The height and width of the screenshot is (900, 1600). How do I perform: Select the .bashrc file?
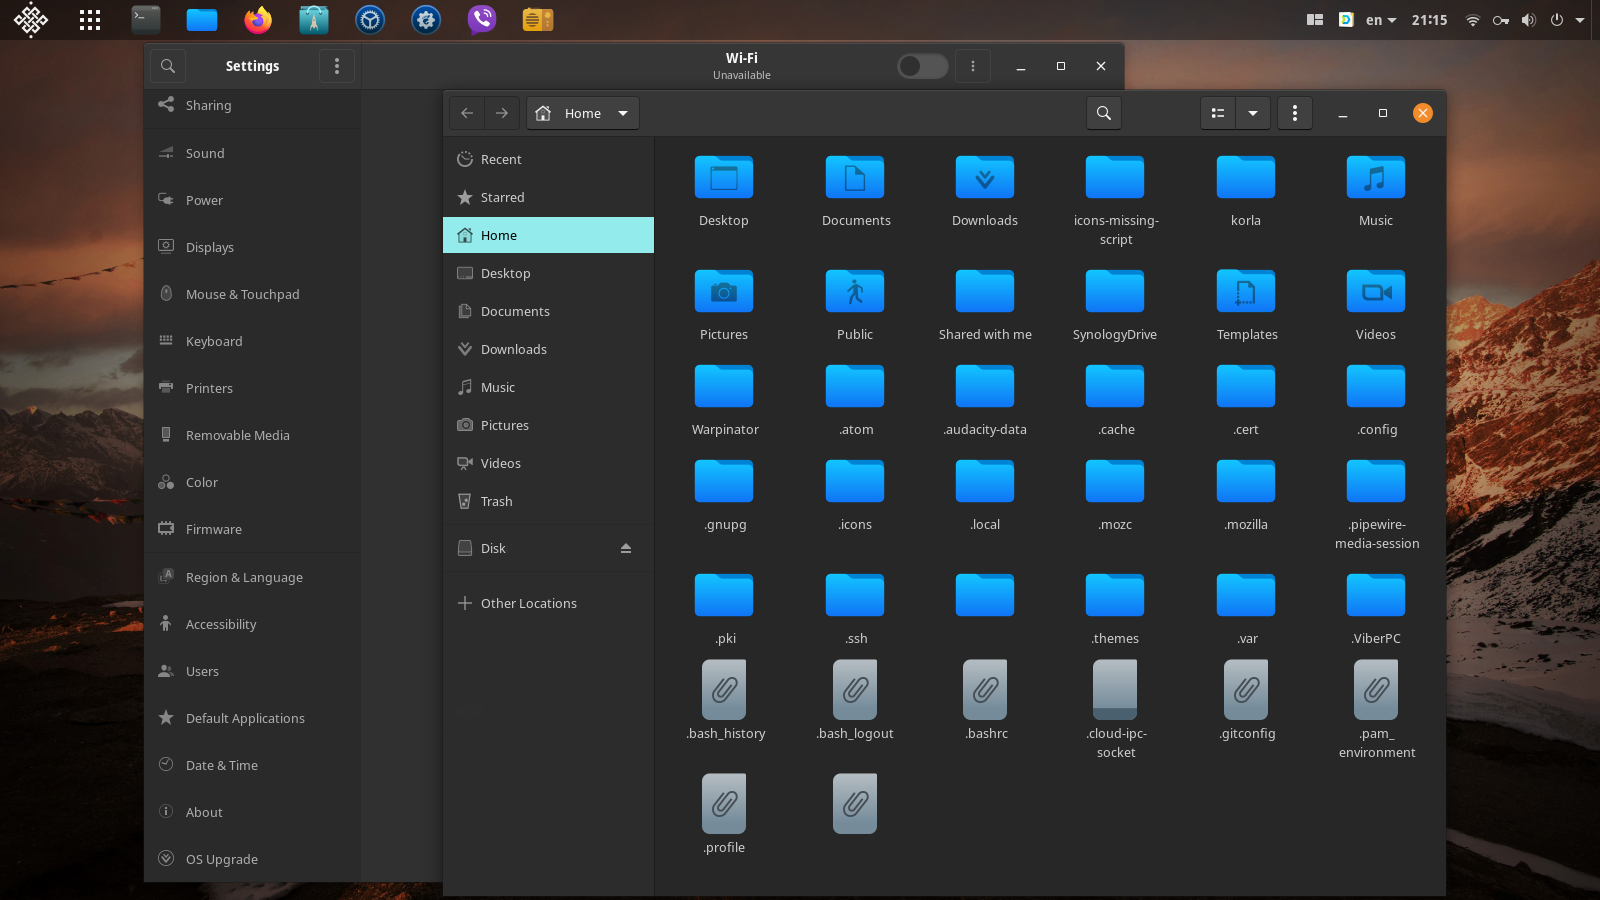coord(985,692)
